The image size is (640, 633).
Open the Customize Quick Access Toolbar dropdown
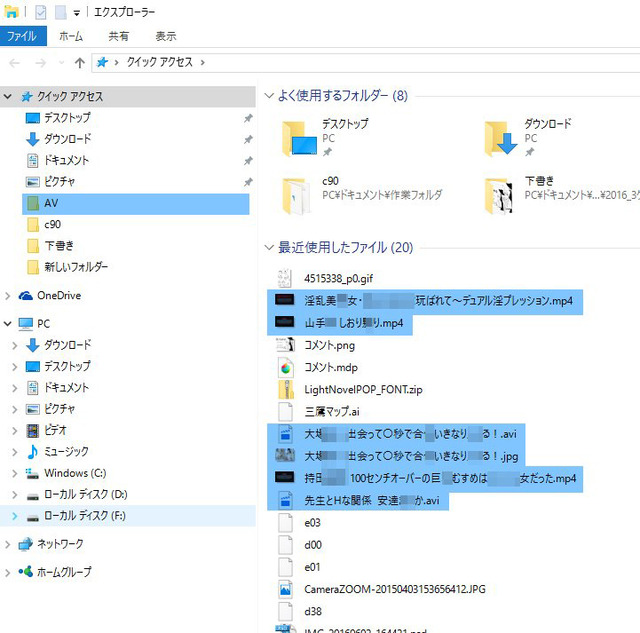click(76, 13)
